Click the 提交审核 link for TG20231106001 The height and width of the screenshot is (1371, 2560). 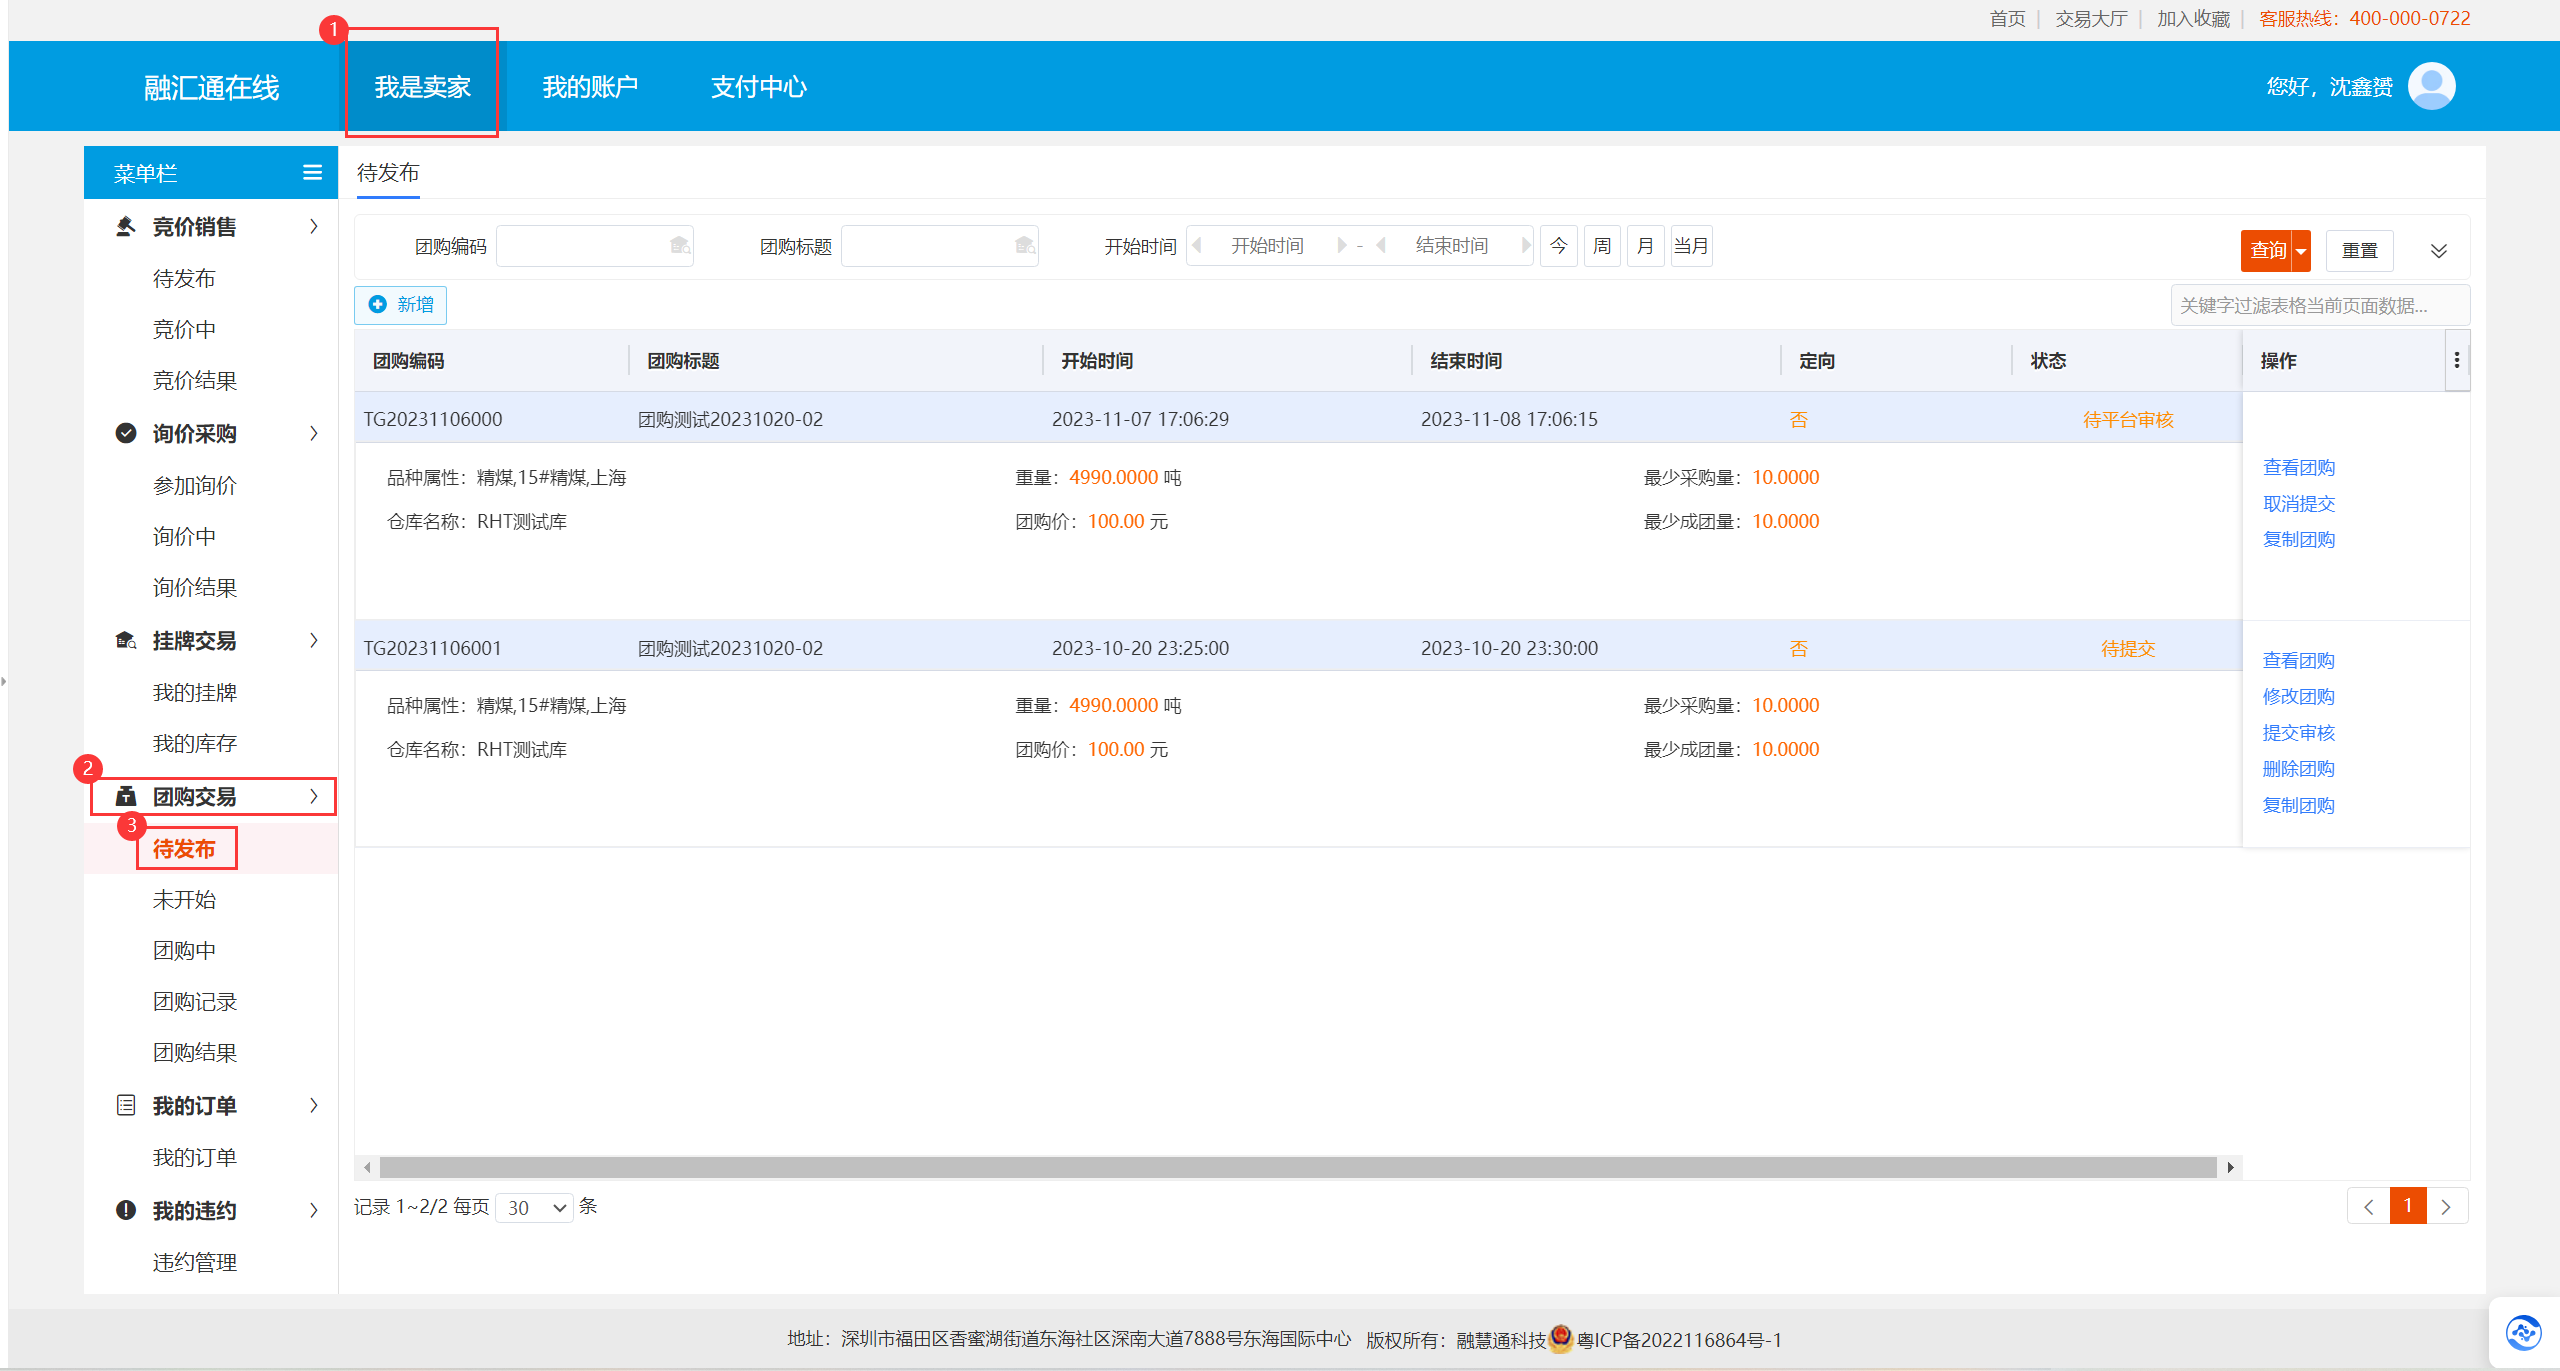point(2298,732)
